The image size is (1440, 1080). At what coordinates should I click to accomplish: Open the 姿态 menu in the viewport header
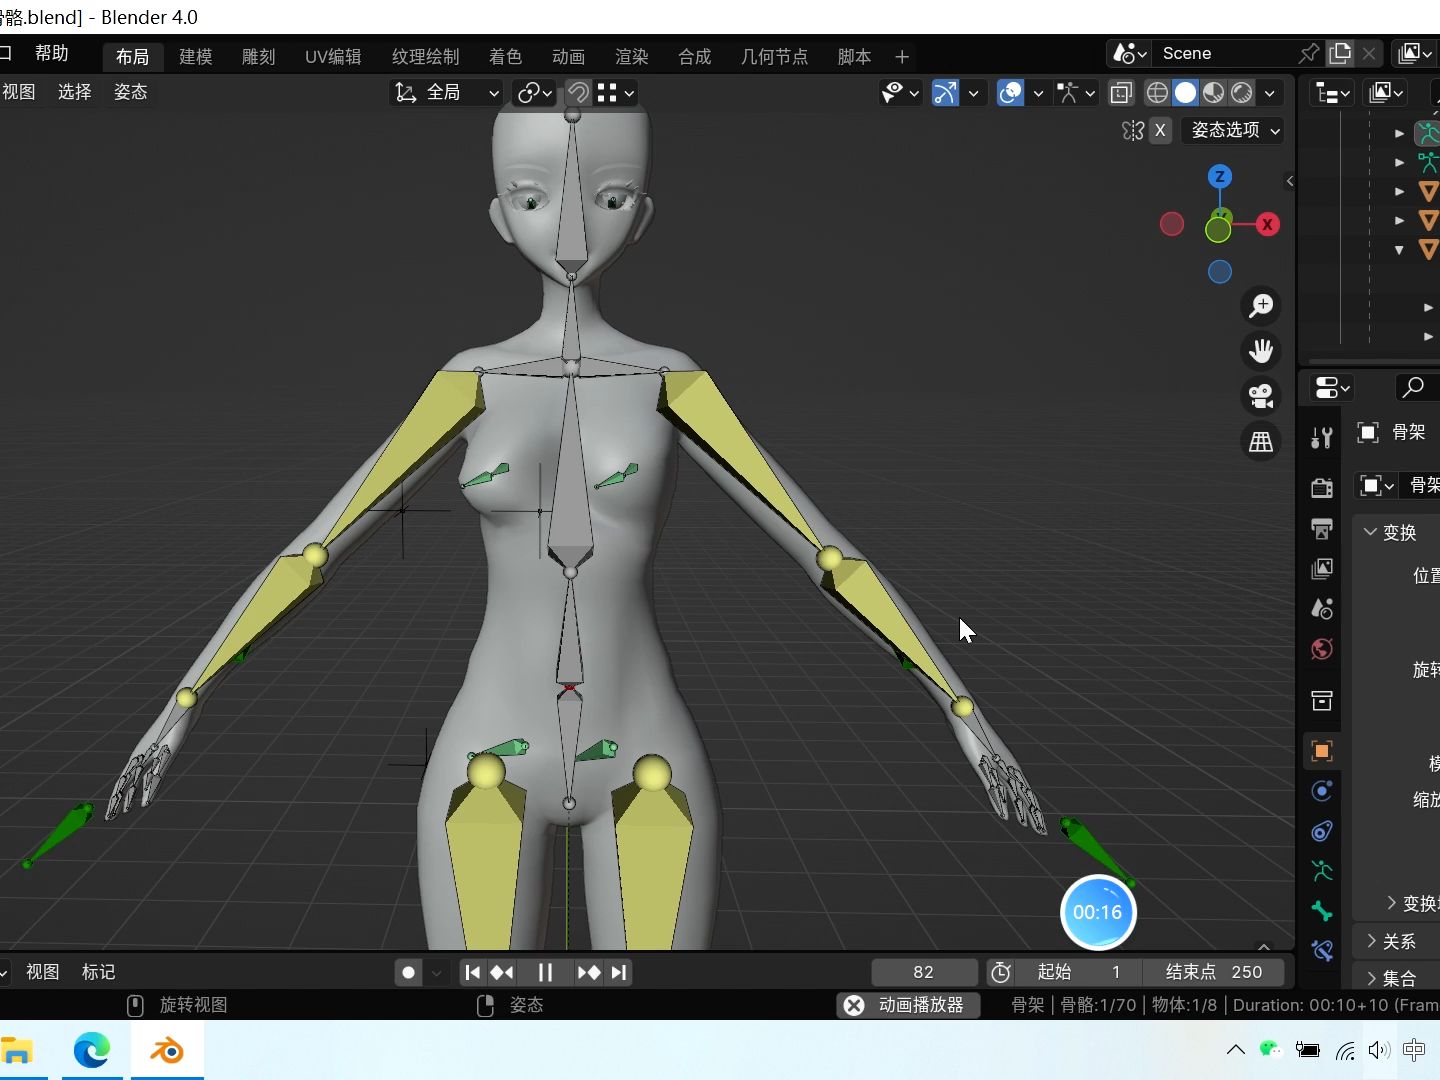coord(131,92)
